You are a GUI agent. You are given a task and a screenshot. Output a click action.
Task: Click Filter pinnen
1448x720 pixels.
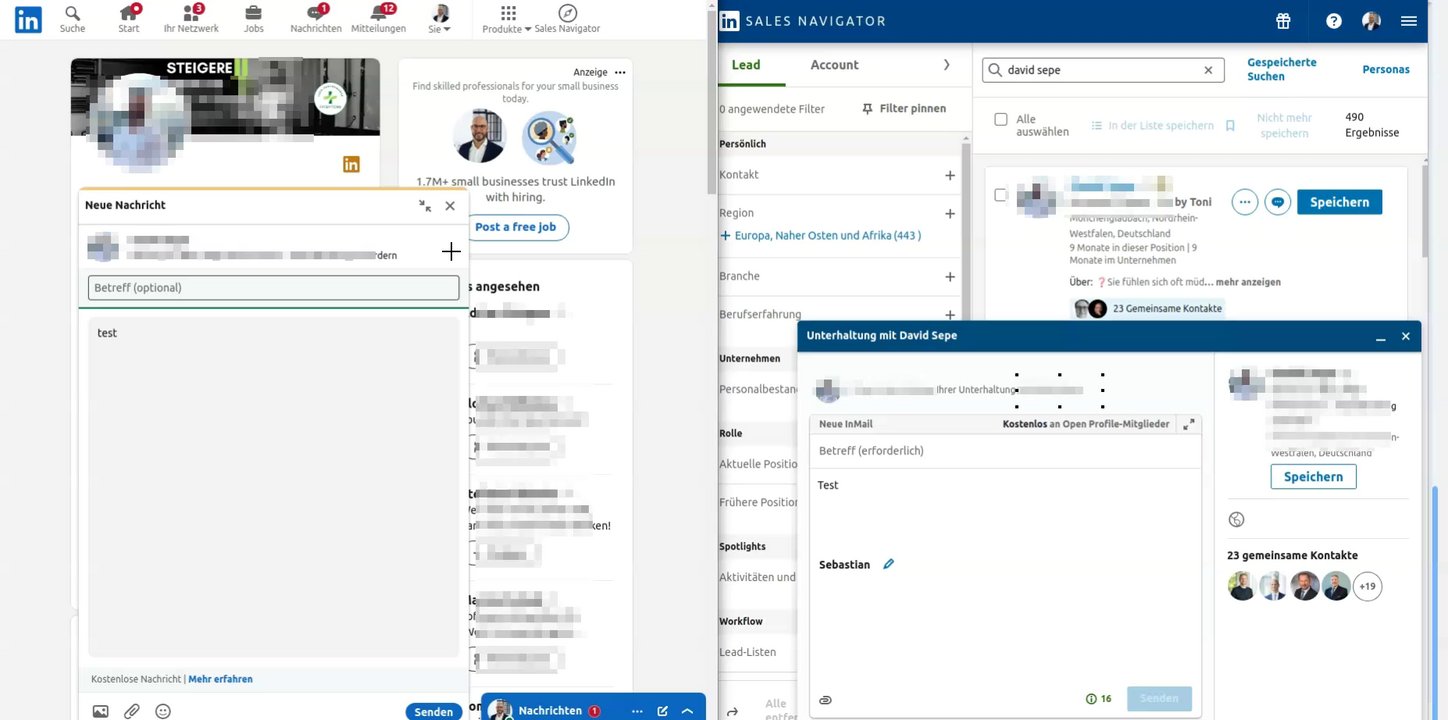tap(904, 108)
